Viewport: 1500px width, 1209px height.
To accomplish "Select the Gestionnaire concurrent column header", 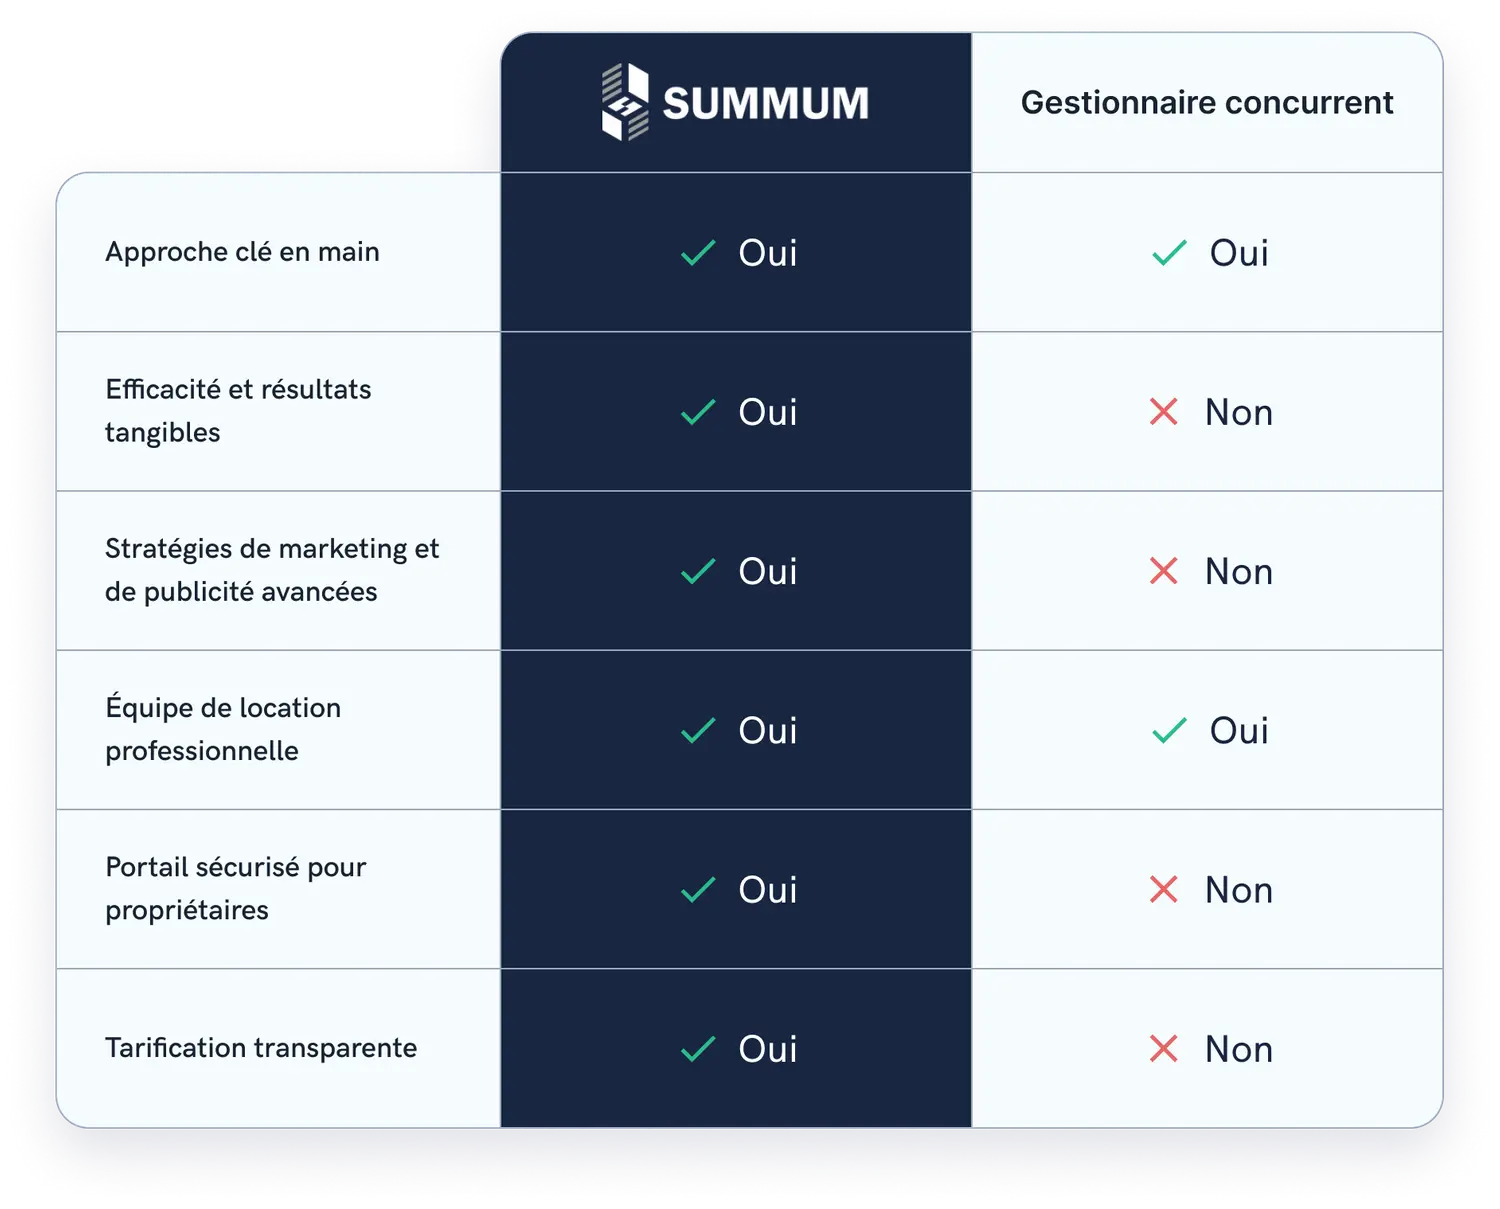I will coord(1206,102).
